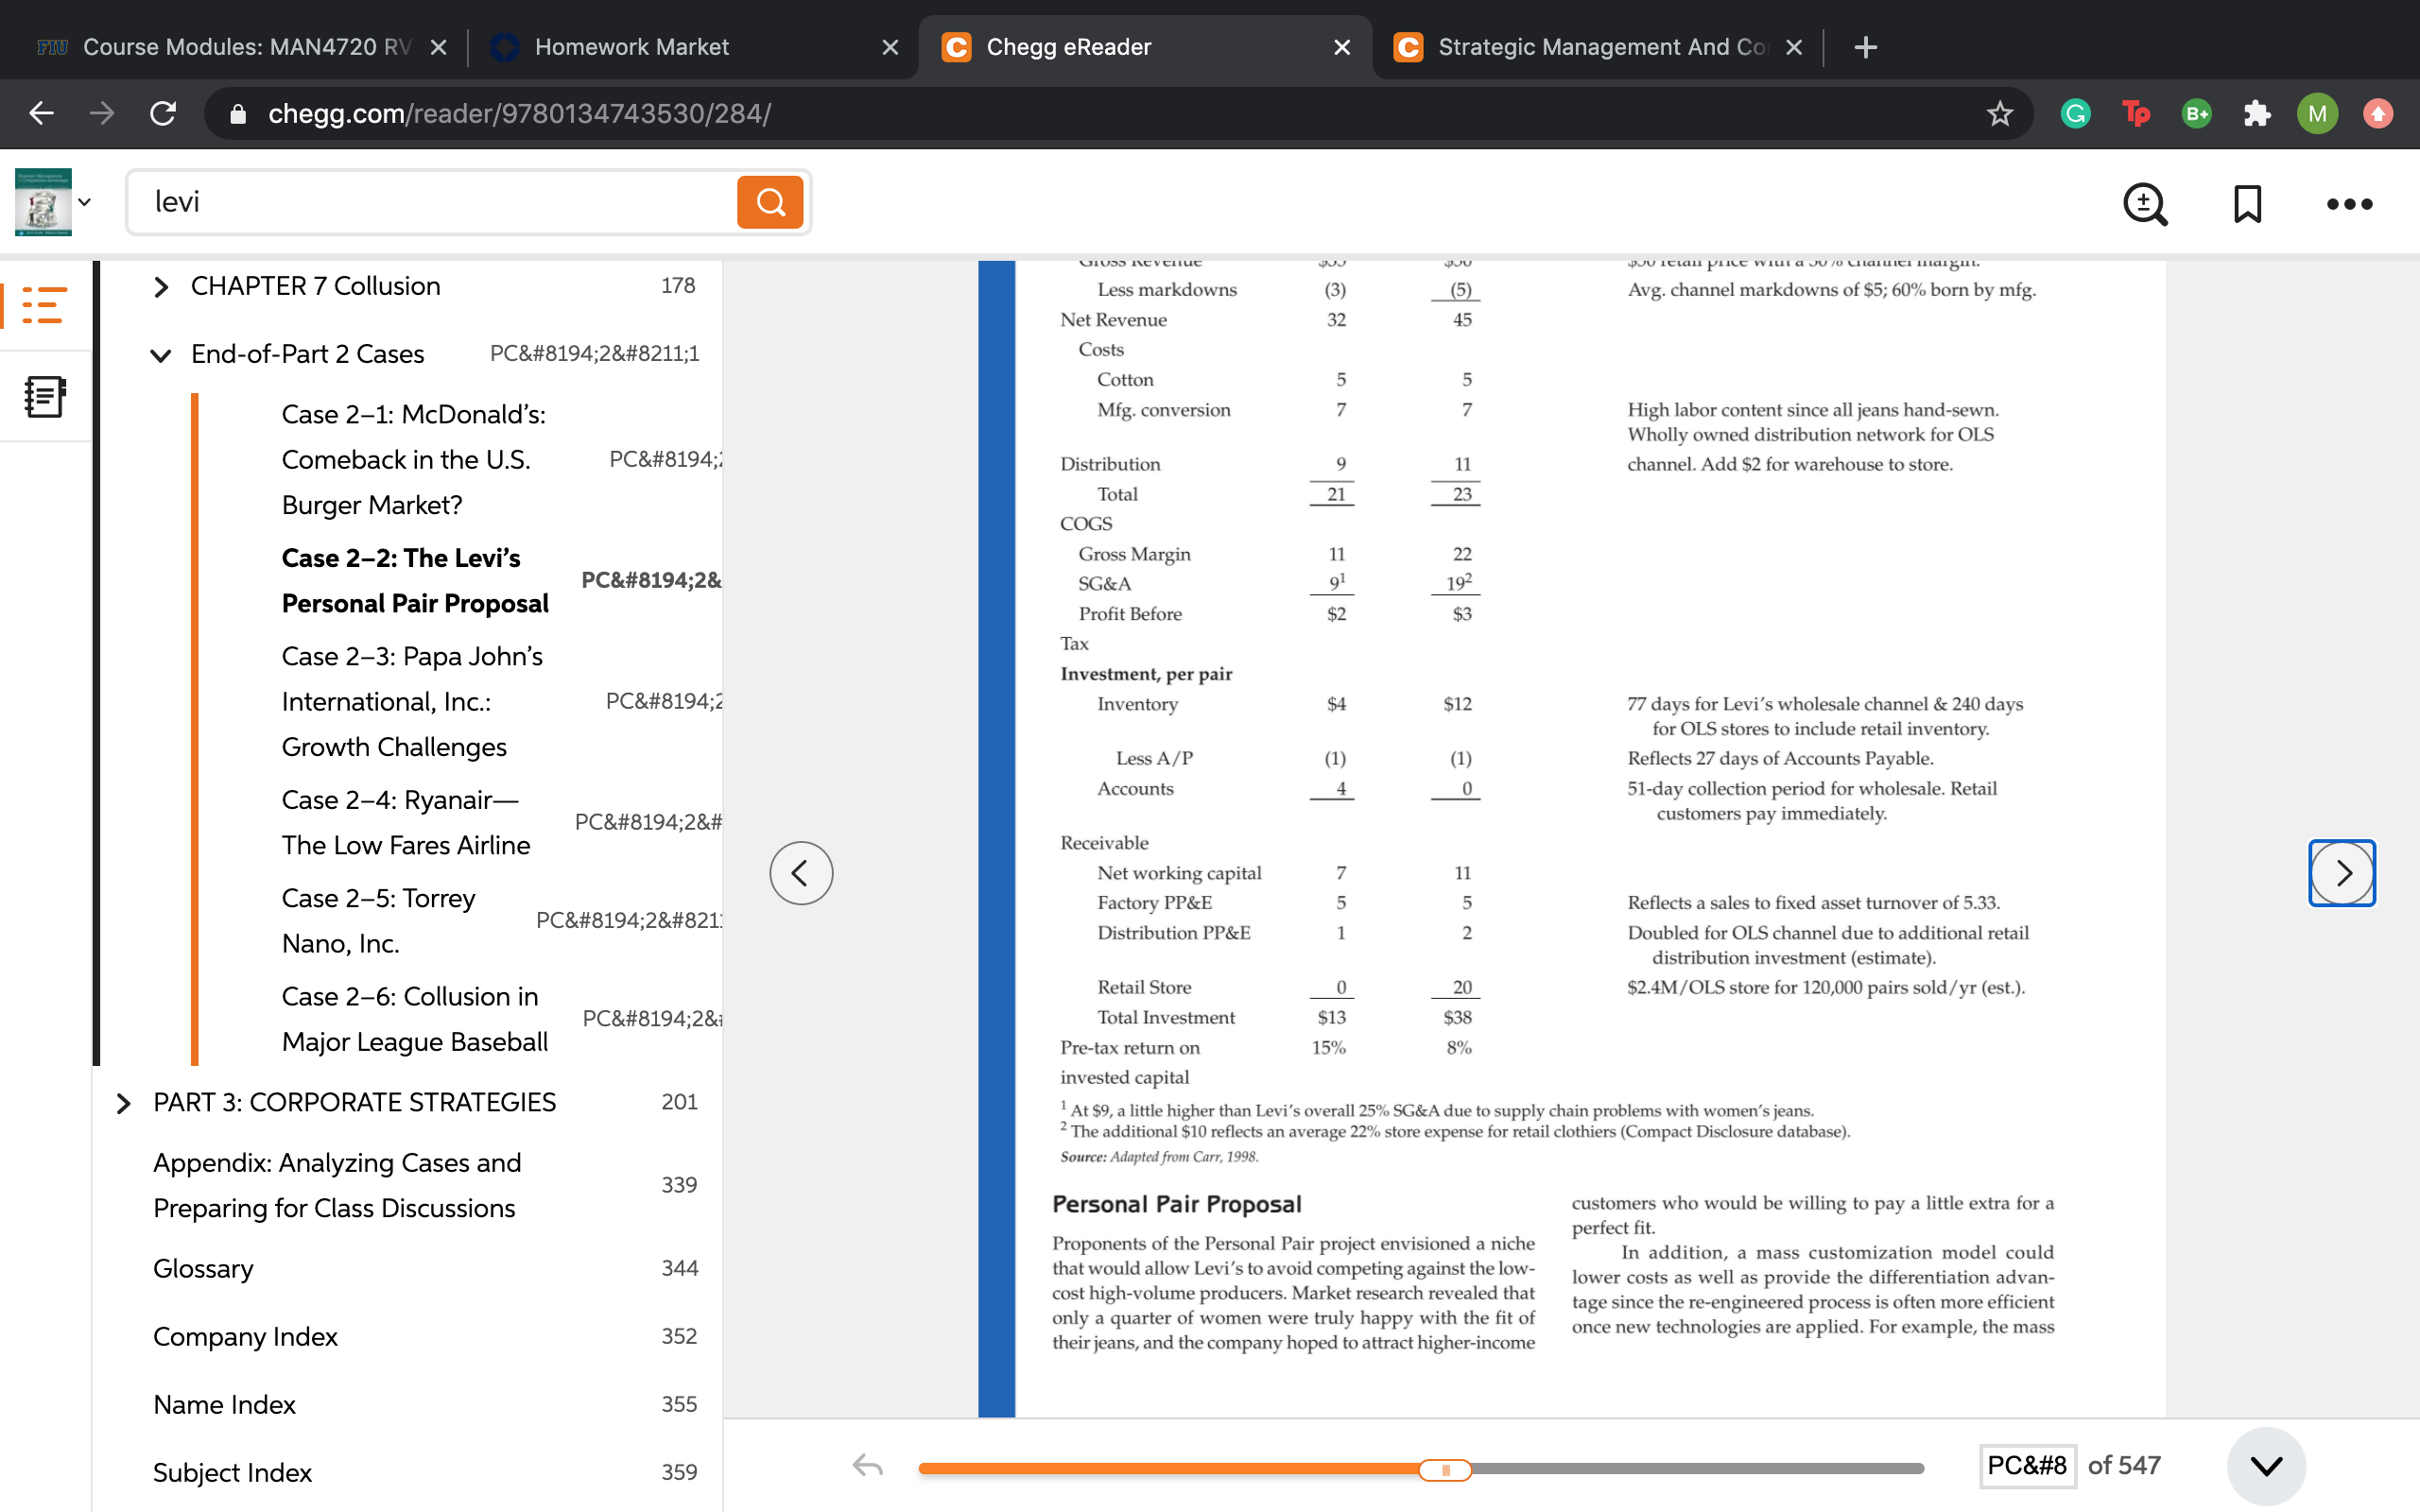Go to the previous page arrow

[x=801, y=873]
